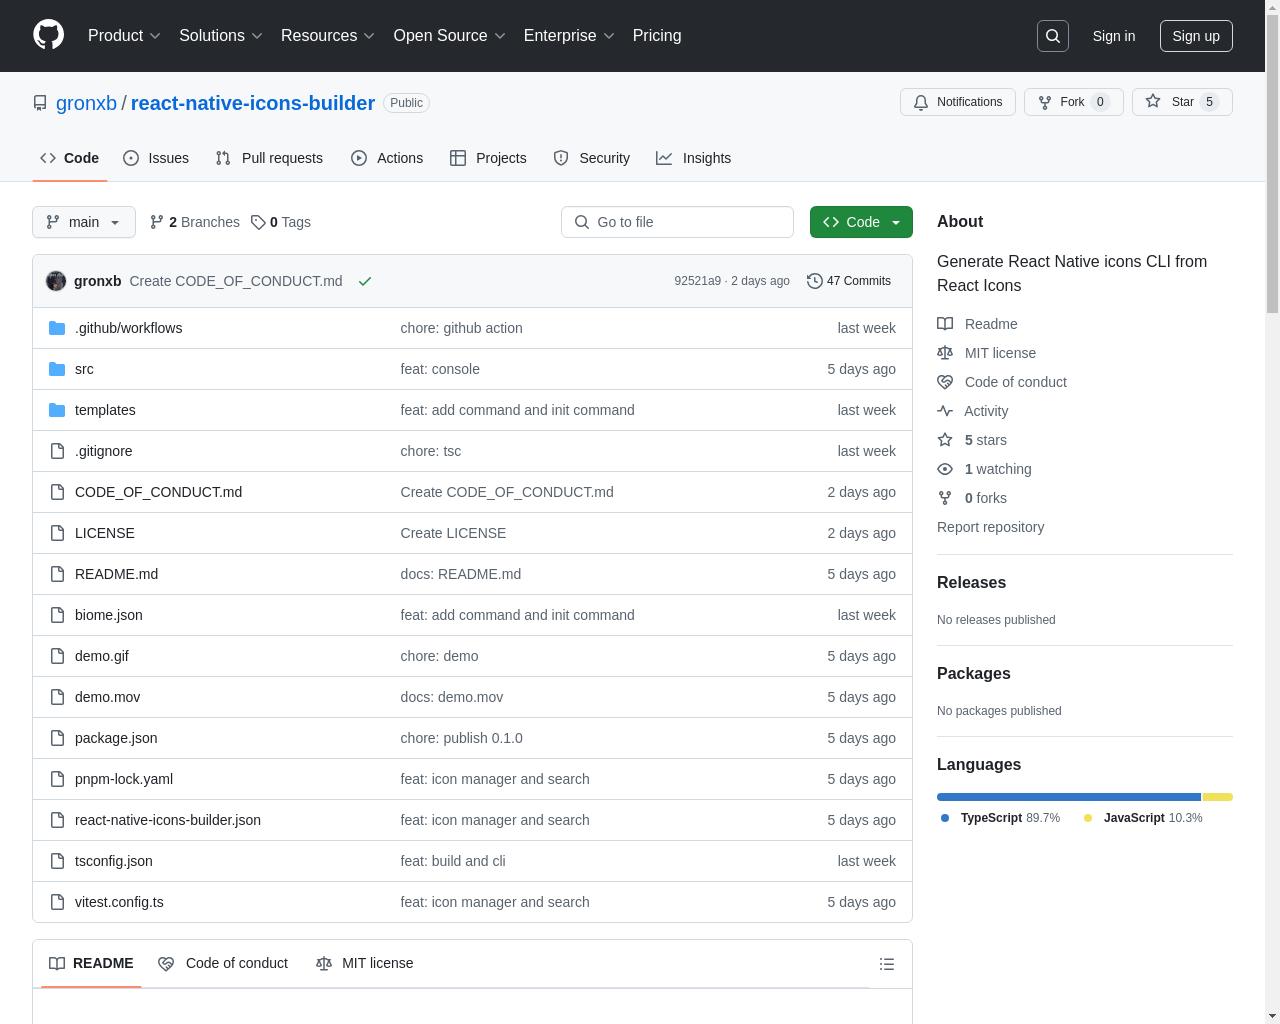Click the pulse icon beside Activity
The width and height of the screenshot is (1280, 1024).
click(x=945, y=411)
